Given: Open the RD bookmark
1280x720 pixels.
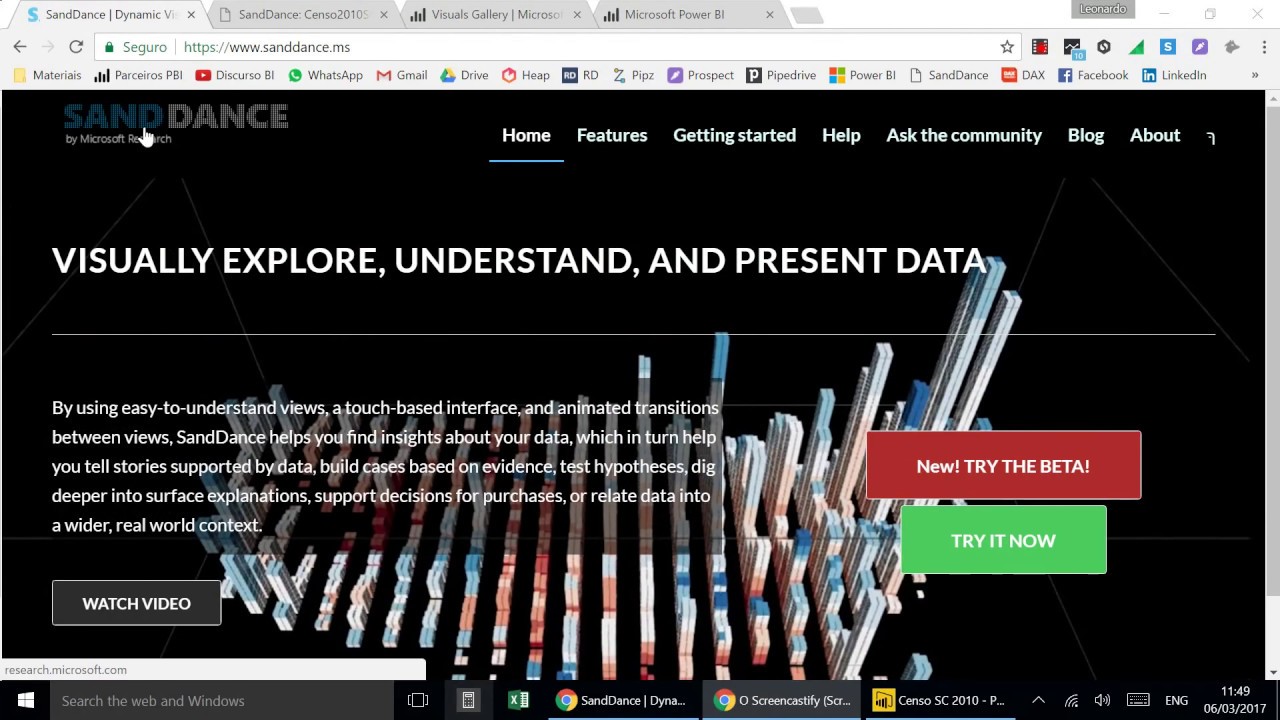Looking at the screenshot, I should click(x=581, y=75).
